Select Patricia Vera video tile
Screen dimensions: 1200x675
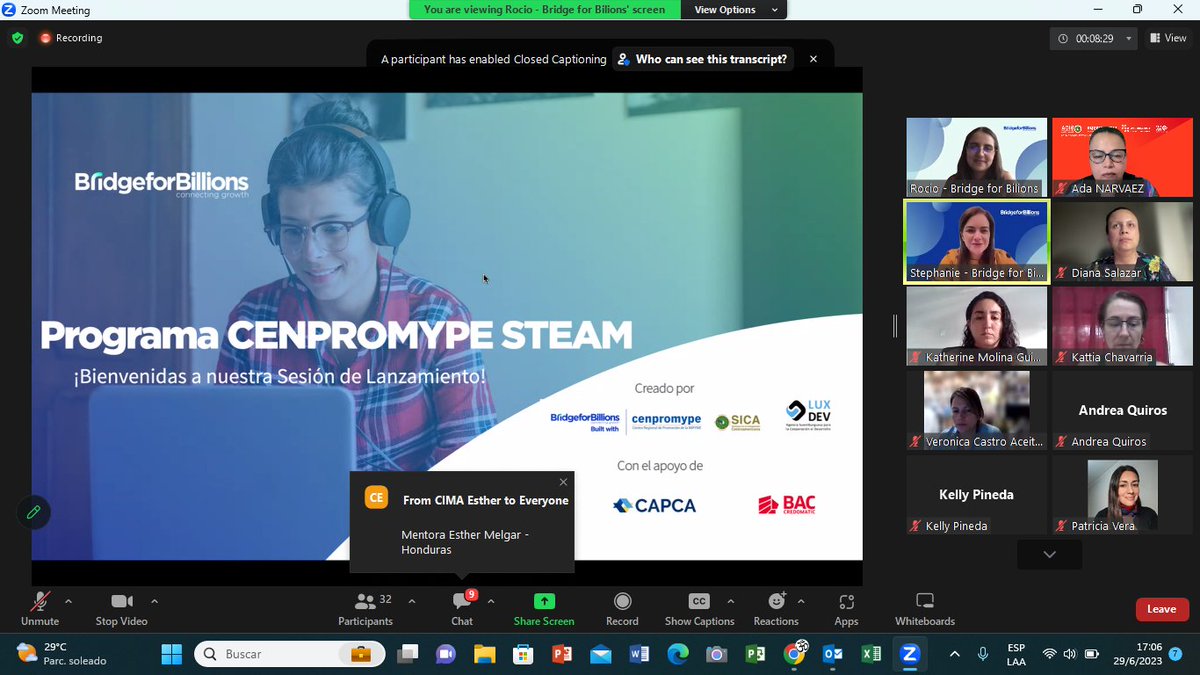1122,495
